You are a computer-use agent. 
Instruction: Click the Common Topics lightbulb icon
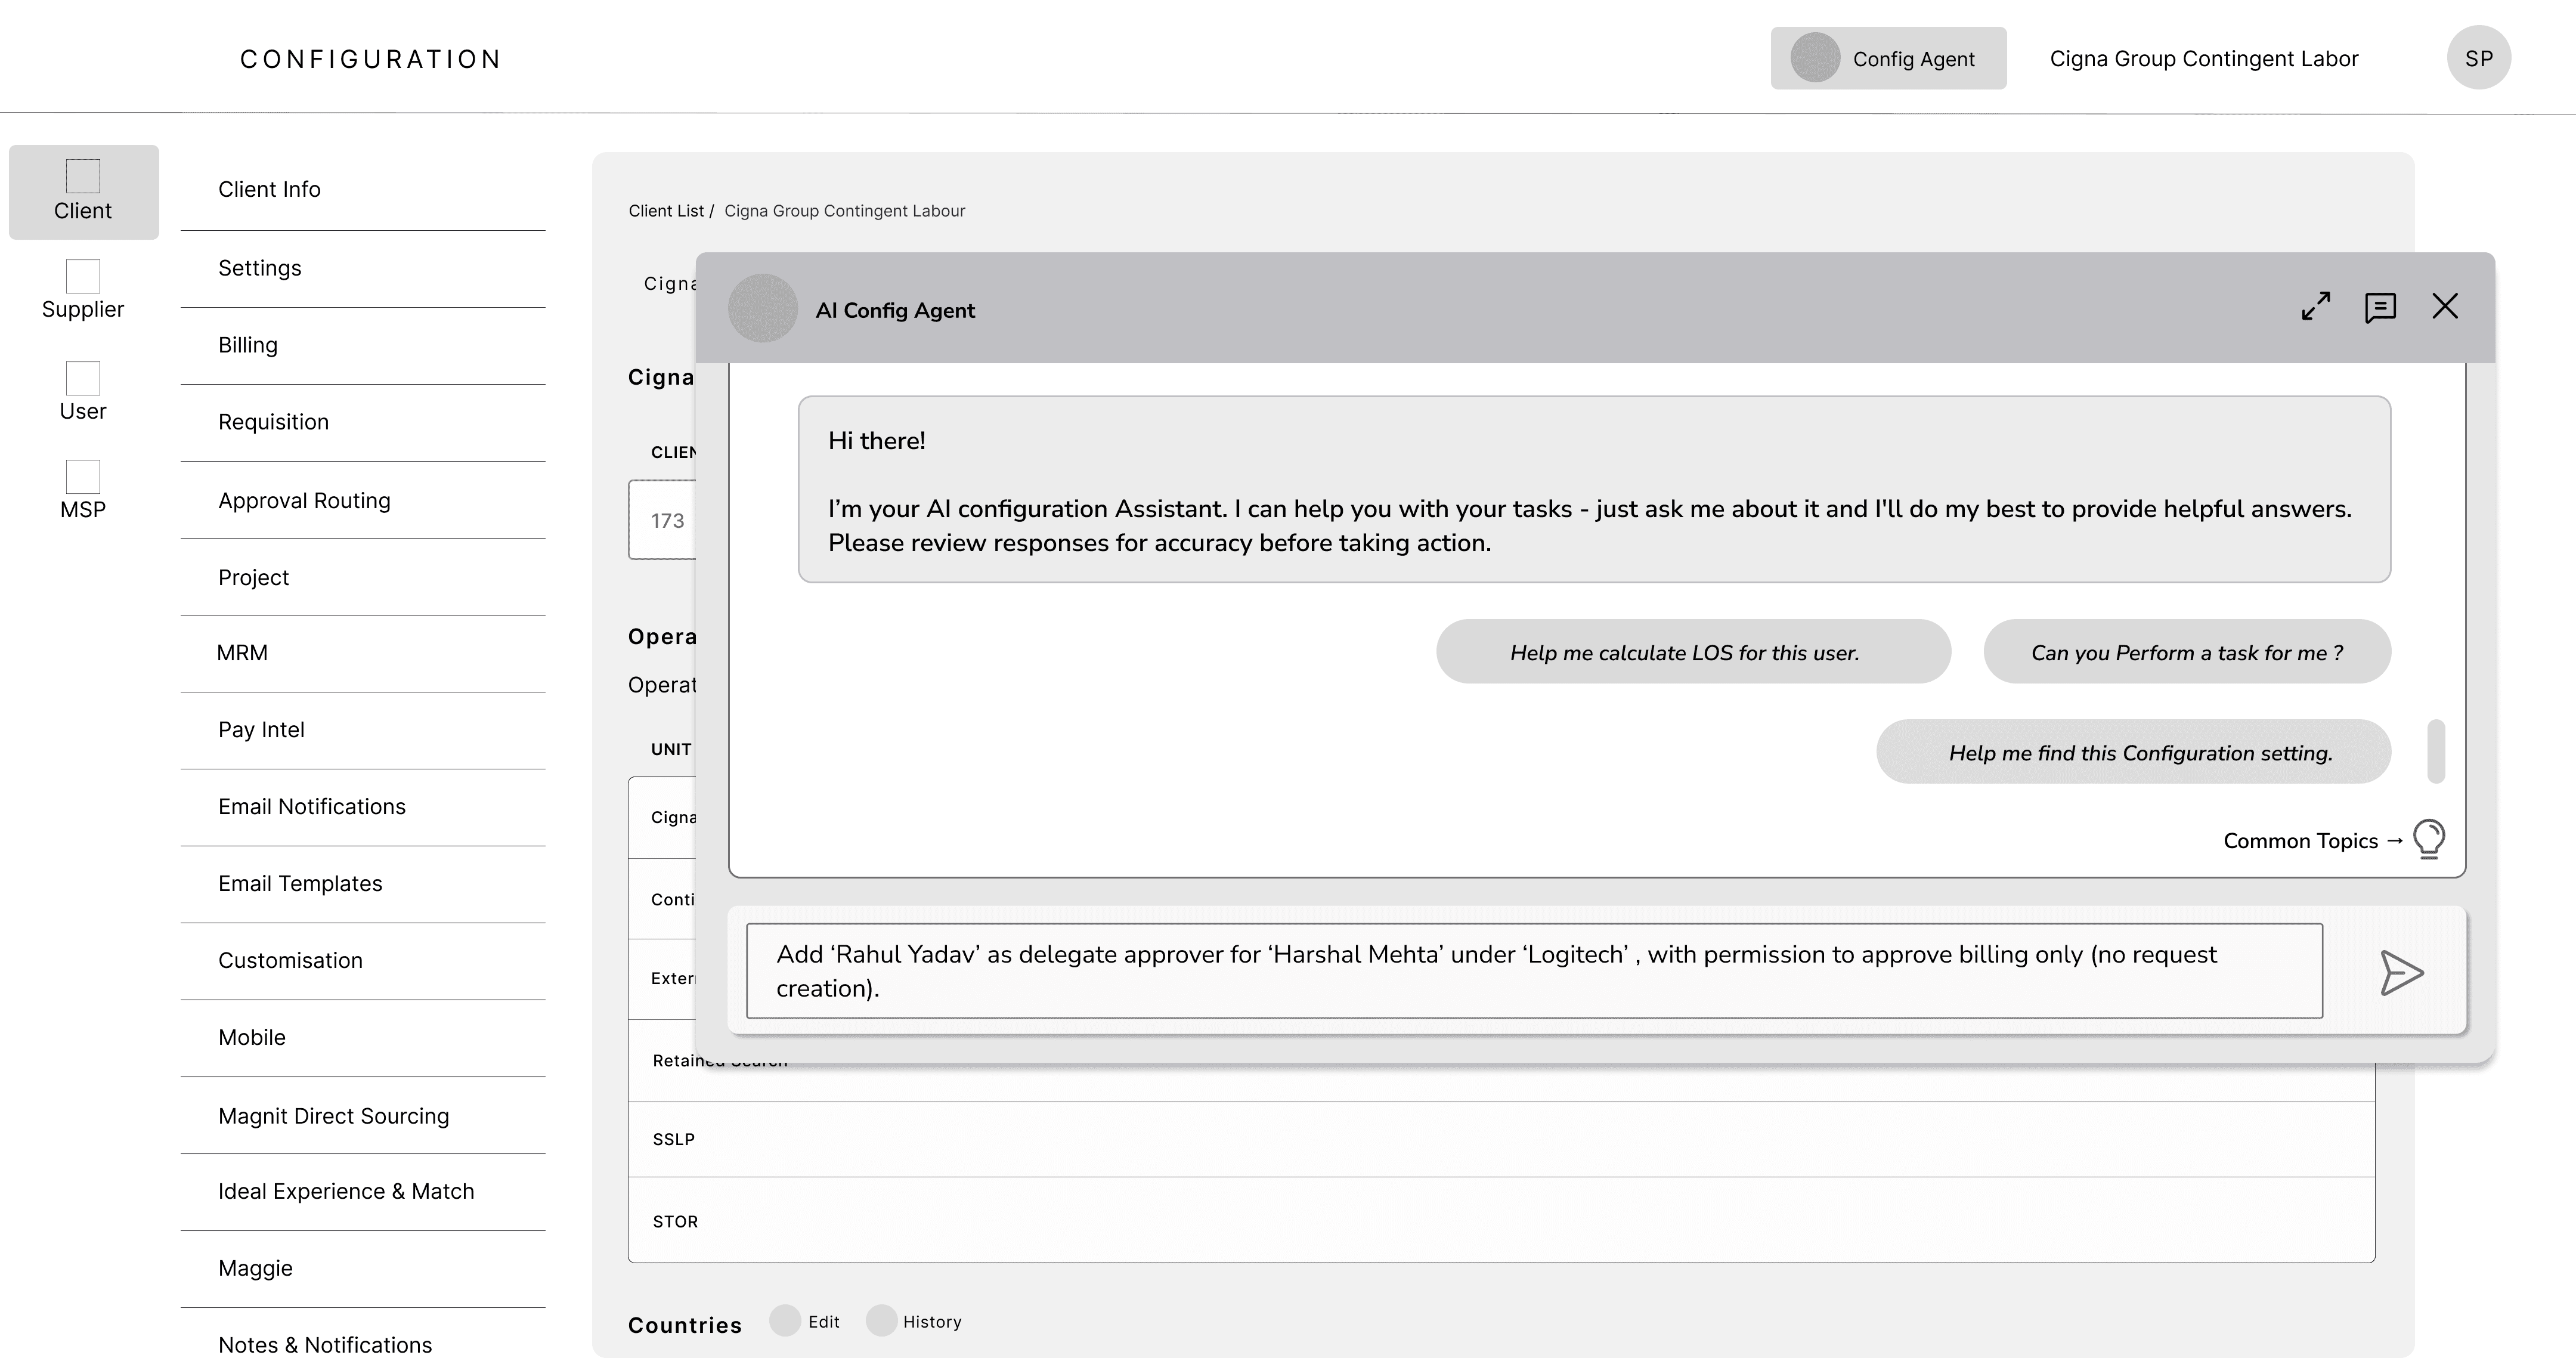tap(2429, 838)
